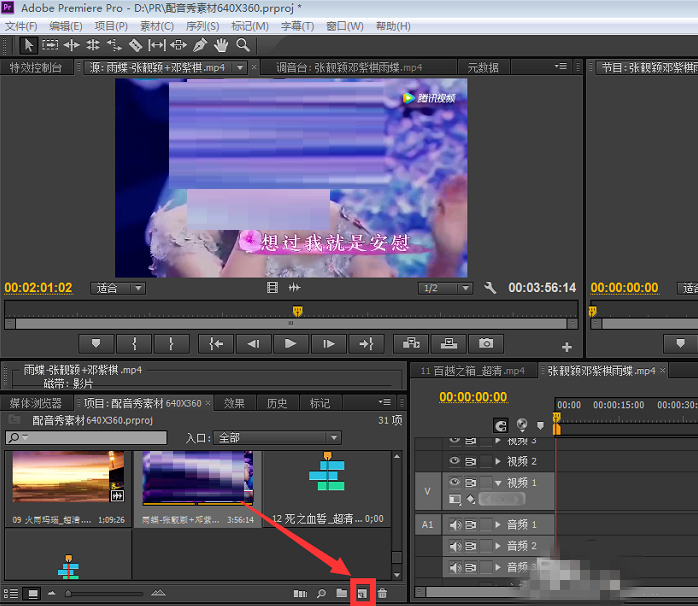Select the 09 火雨玛瑙 clip thumbnail
698x606 pixels.
pos(68,477)
